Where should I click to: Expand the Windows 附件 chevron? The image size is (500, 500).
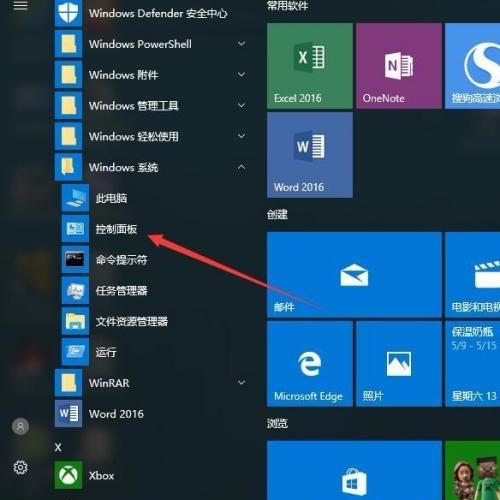point(241,74)
